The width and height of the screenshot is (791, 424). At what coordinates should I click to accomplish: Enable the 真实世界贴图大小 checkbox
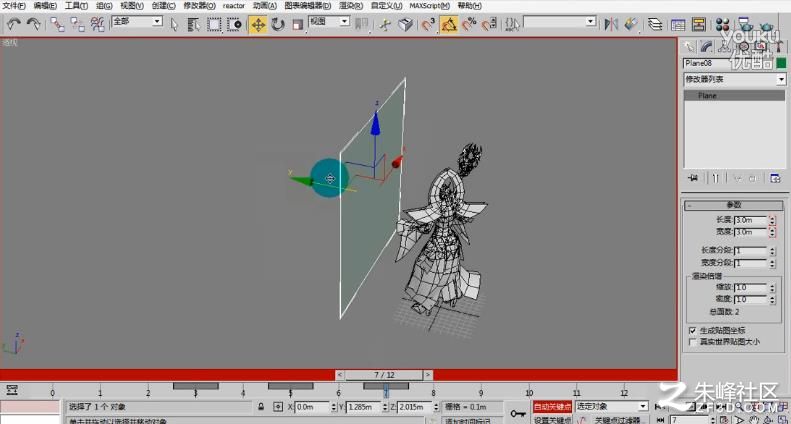(x=693, y=342)
